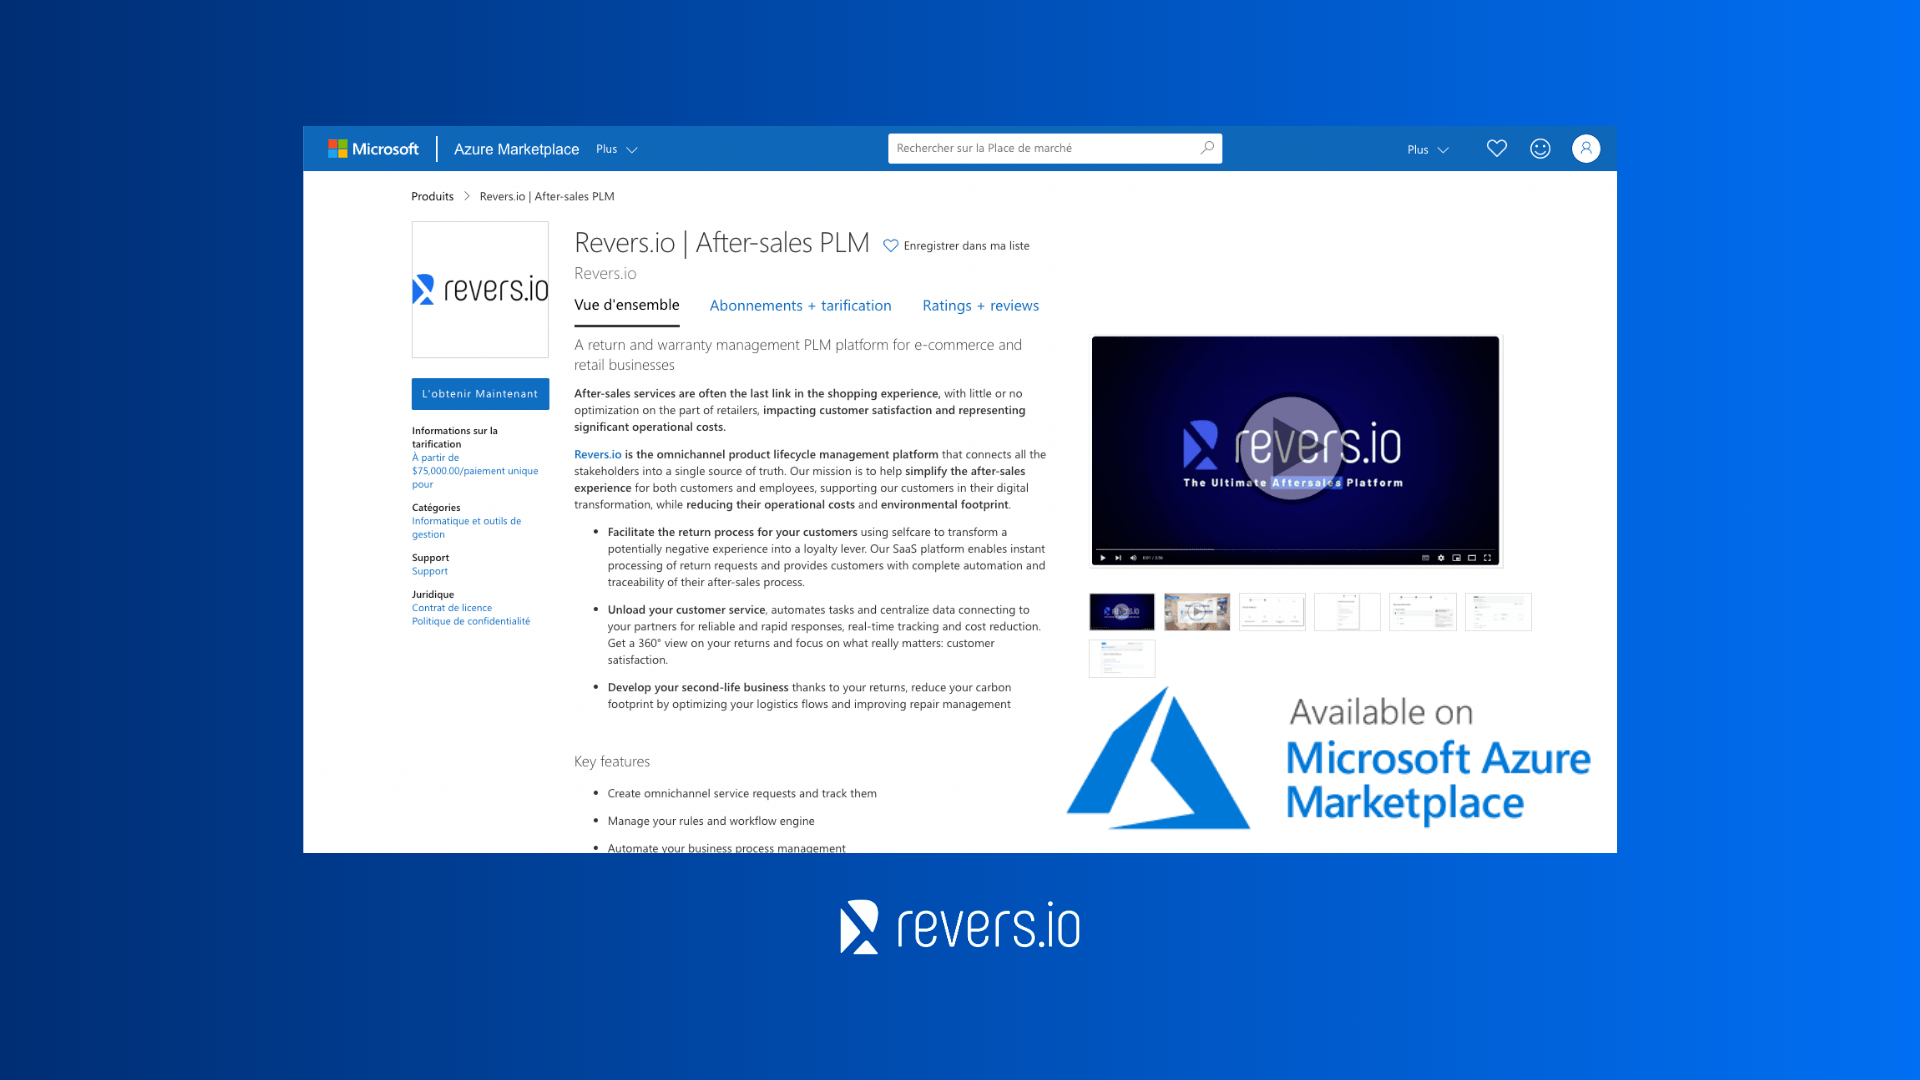The image size is (1920, 1080).
Task: Select the third screenshot thumbnail
Action: [1272, 612]
